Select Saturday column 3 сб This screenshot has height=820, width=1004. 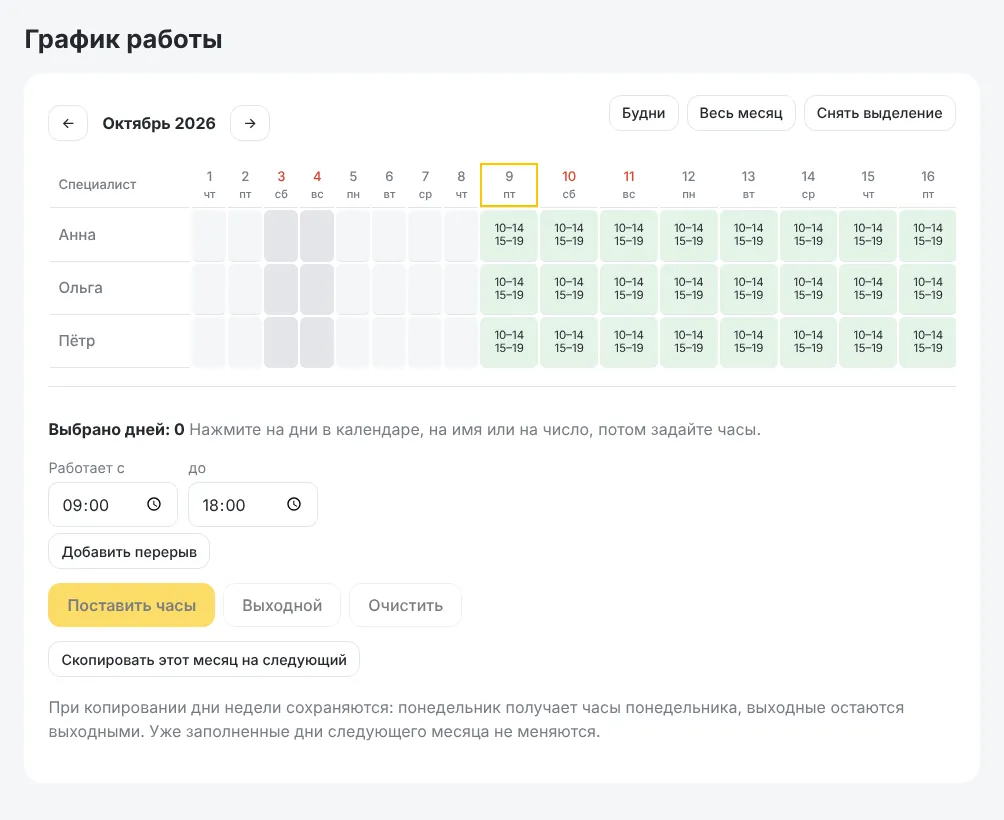[281, 184]
